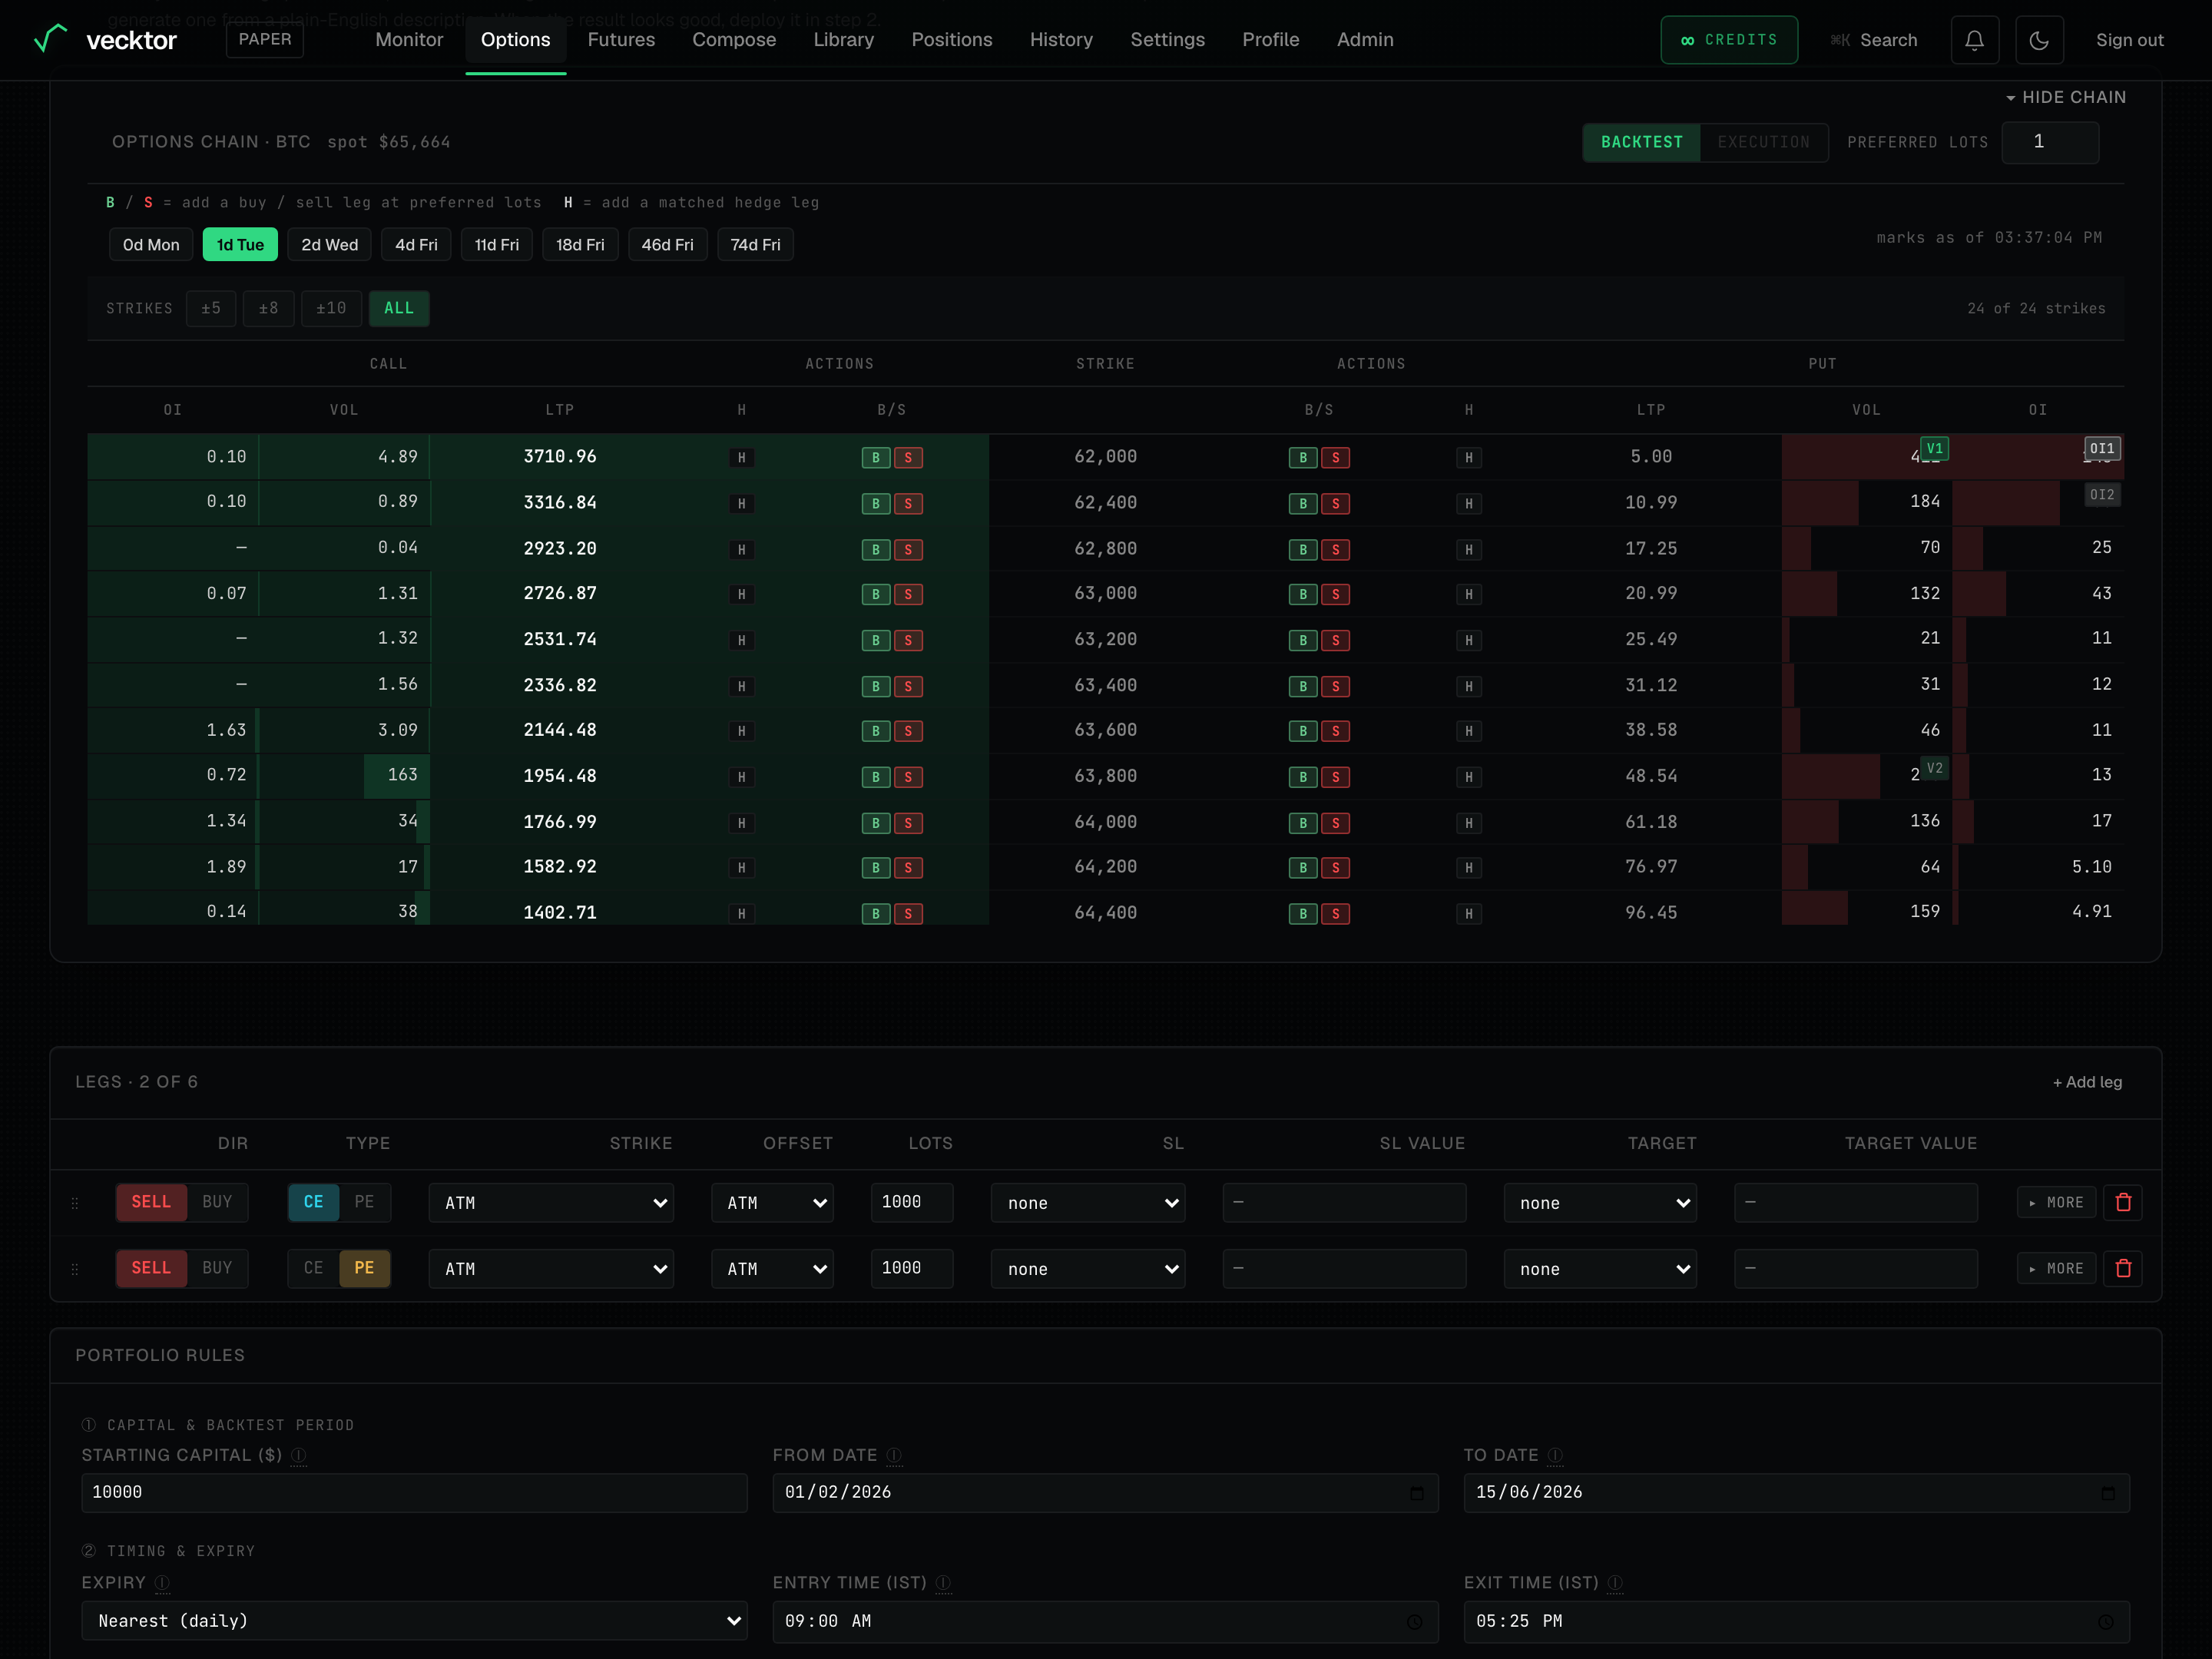Delete the SELL PE leg row
Image resolution: width=2212 pixels, height=1659 pixels.
(2123, 1268)
